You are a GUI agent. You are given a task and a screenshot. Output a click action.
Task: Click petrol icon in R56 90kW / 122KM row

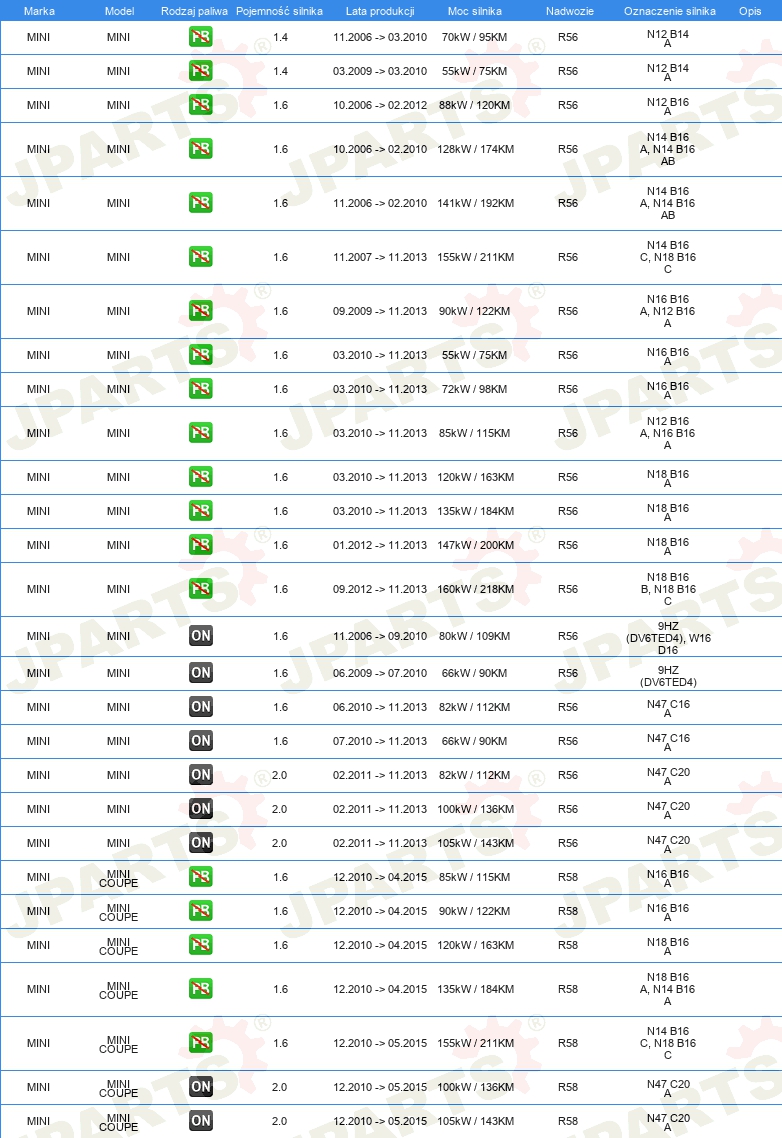(200, 311)
